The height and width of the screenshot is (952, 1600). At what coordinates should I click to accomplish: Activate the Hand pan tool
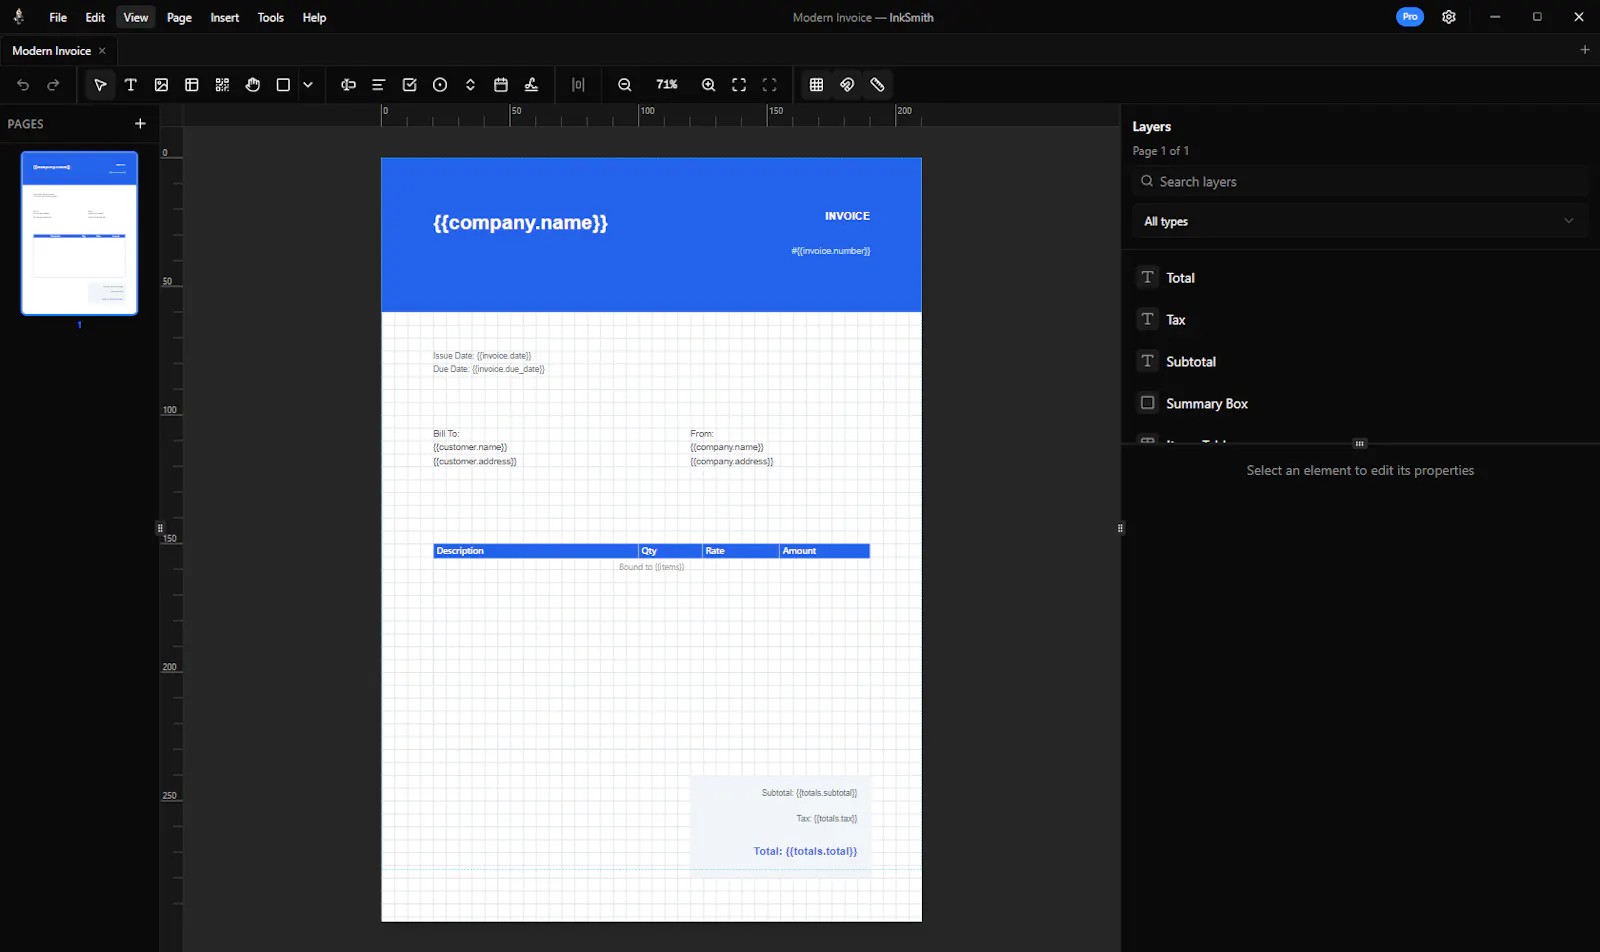(x=253, y=85)
